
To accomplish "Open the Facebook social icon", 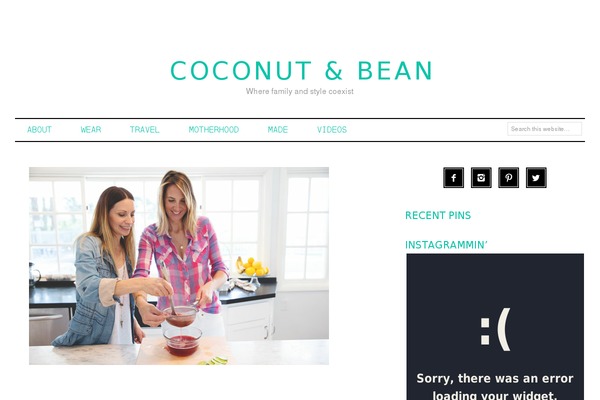I will coord(453,178).
